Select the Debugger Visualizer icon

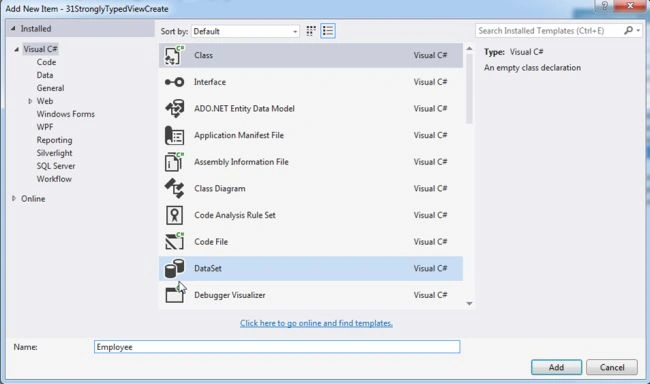[x=174, y=295]
